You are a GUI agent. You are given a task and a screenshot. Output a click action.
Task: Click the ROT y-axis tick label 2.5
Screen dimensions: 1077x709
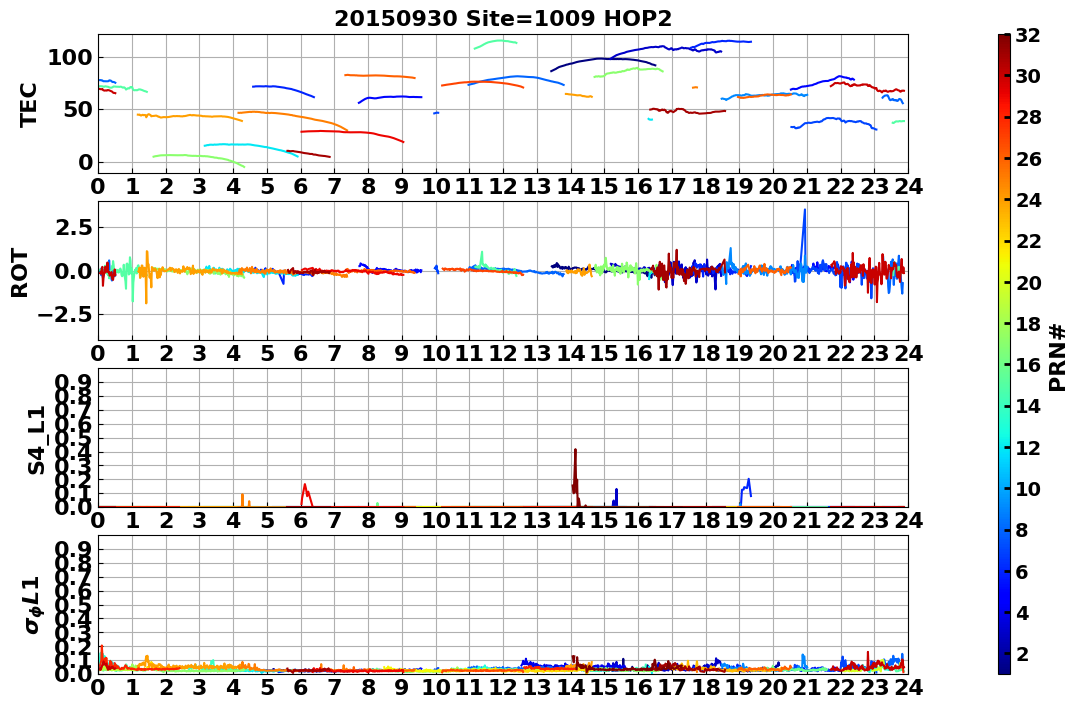click(x=74, y=227)
